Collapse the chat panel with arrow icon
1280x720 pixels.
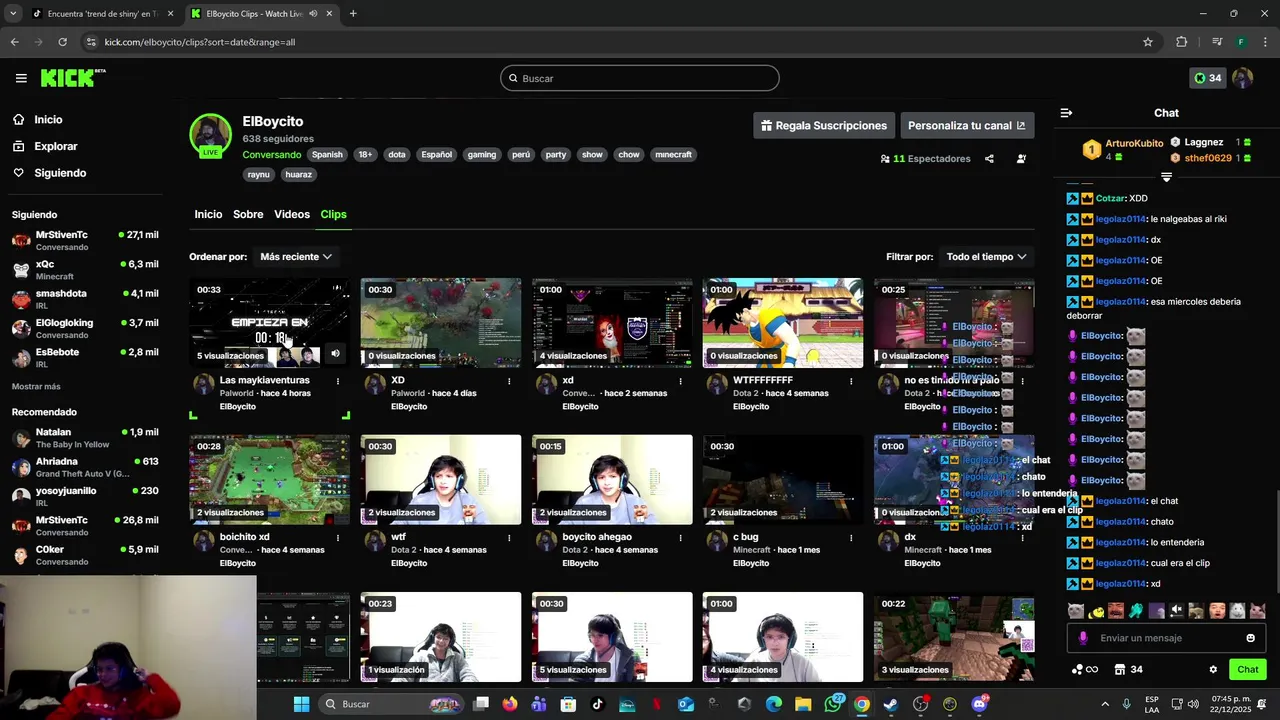pyautogui.click(x=1066, y=113)
